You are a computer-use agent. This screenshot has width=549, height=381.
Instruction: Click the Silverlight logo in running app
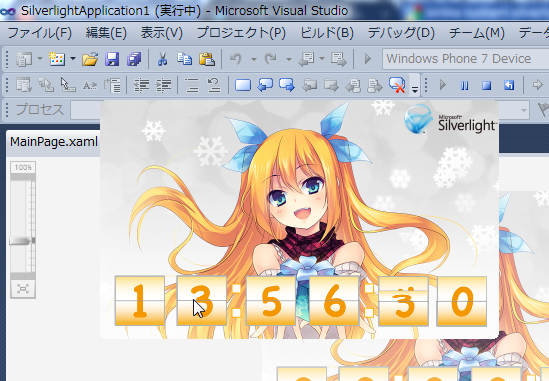pos(450,119)
